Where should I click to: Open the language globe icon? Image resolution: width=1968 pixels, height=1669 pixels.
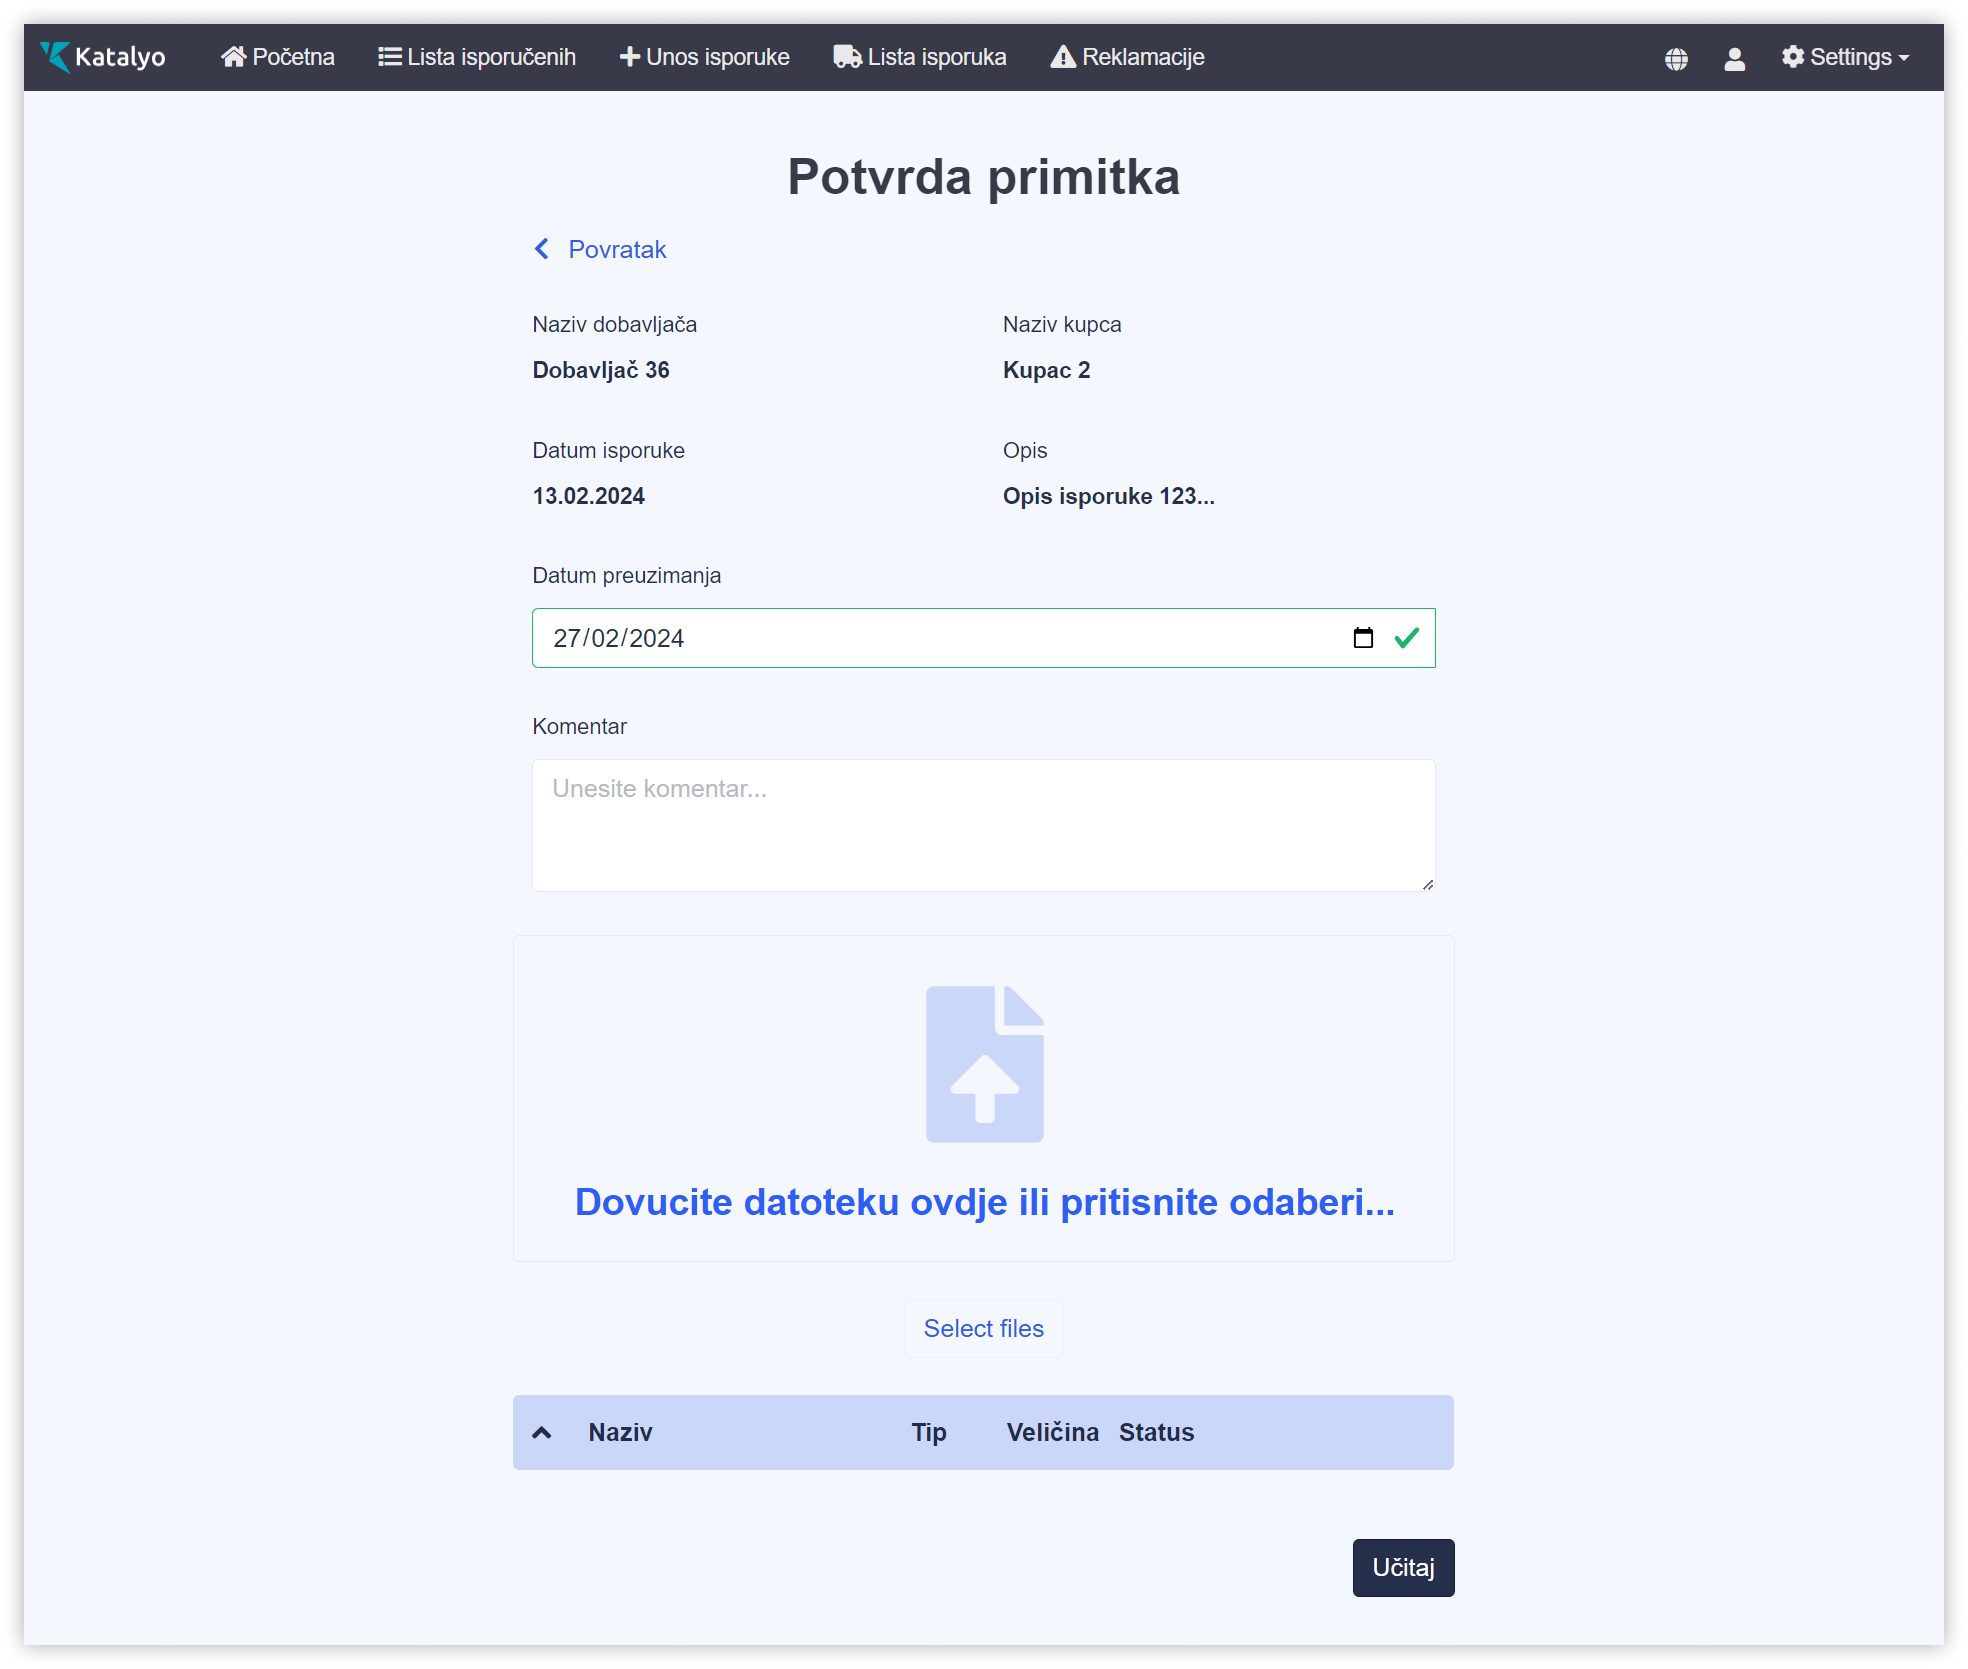pos(1676,59)
